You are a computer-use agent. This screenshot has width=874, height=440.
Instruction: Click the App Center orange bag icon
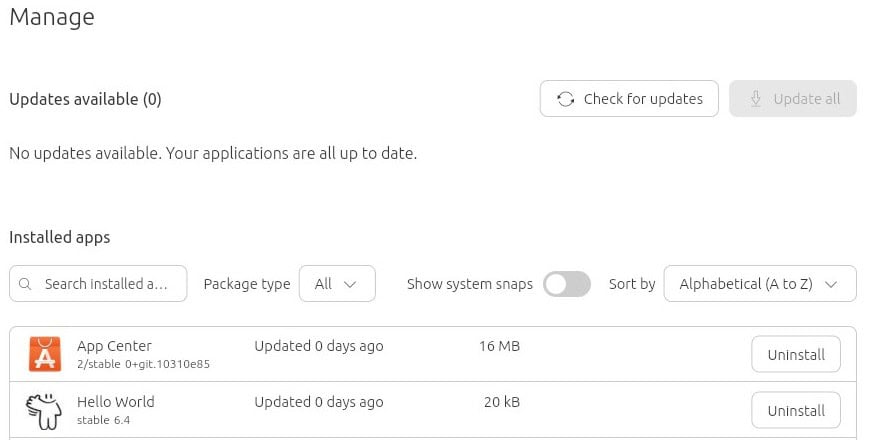tap(45, 354)
